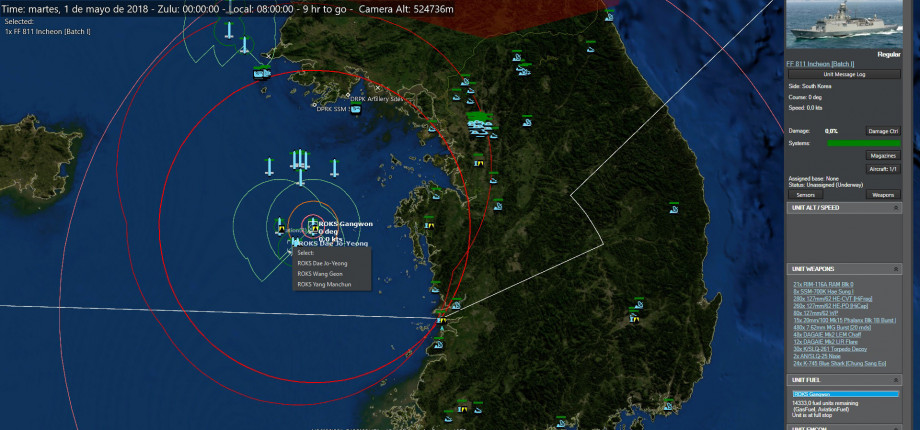920x430 pixels.
Task: Select the isolated radar icon in eastern Korea
Action: pyautogui.click(x=674, y=207)
